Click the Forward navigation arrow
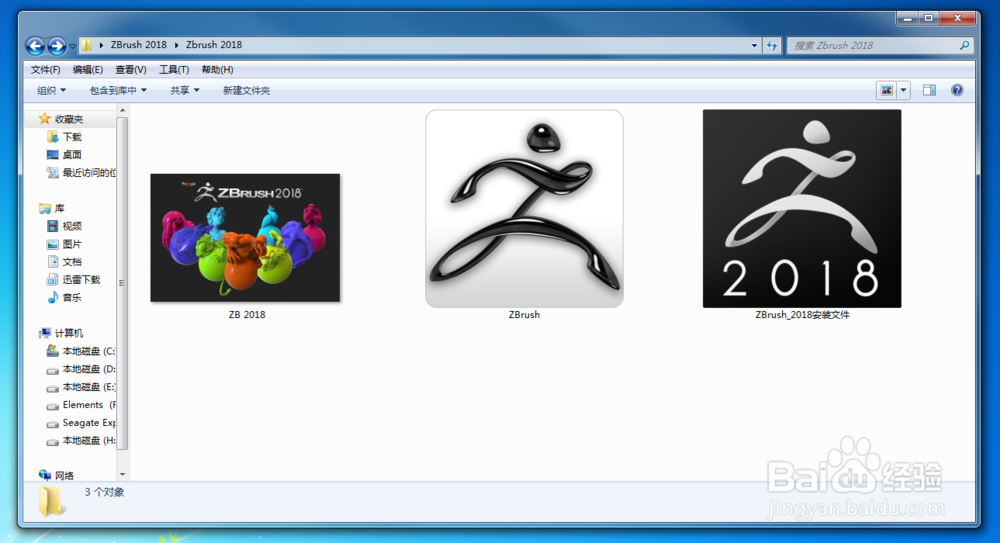The width and height of the screenshot is (1000, 543). (x=57, y=45)
